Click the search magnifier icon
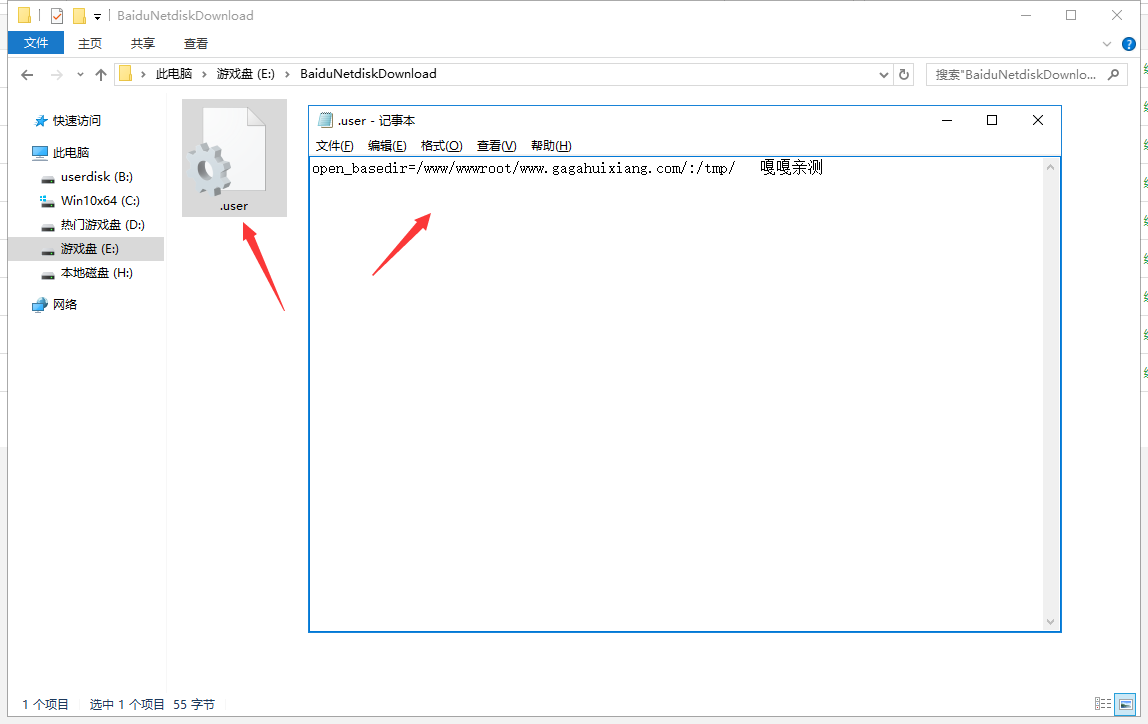The width and height of the screenshot is (1148, 724). tap(1115, 74)
